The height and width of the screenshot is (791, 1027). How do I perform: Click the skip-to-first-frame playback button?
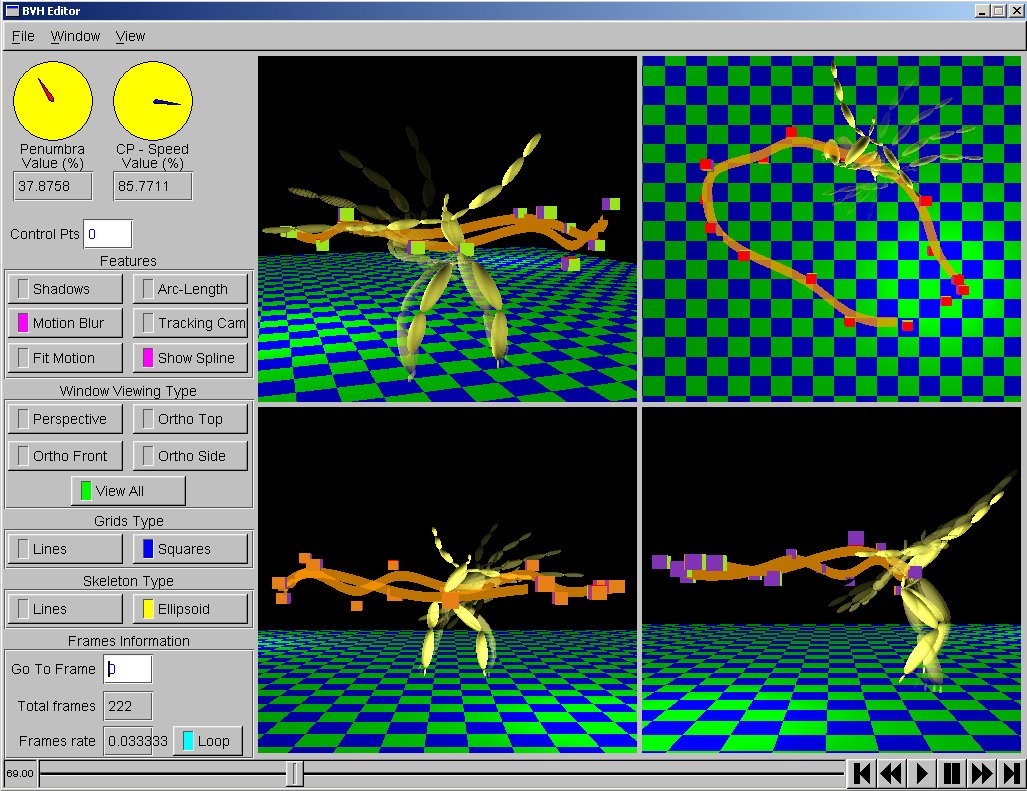(863, 773)
